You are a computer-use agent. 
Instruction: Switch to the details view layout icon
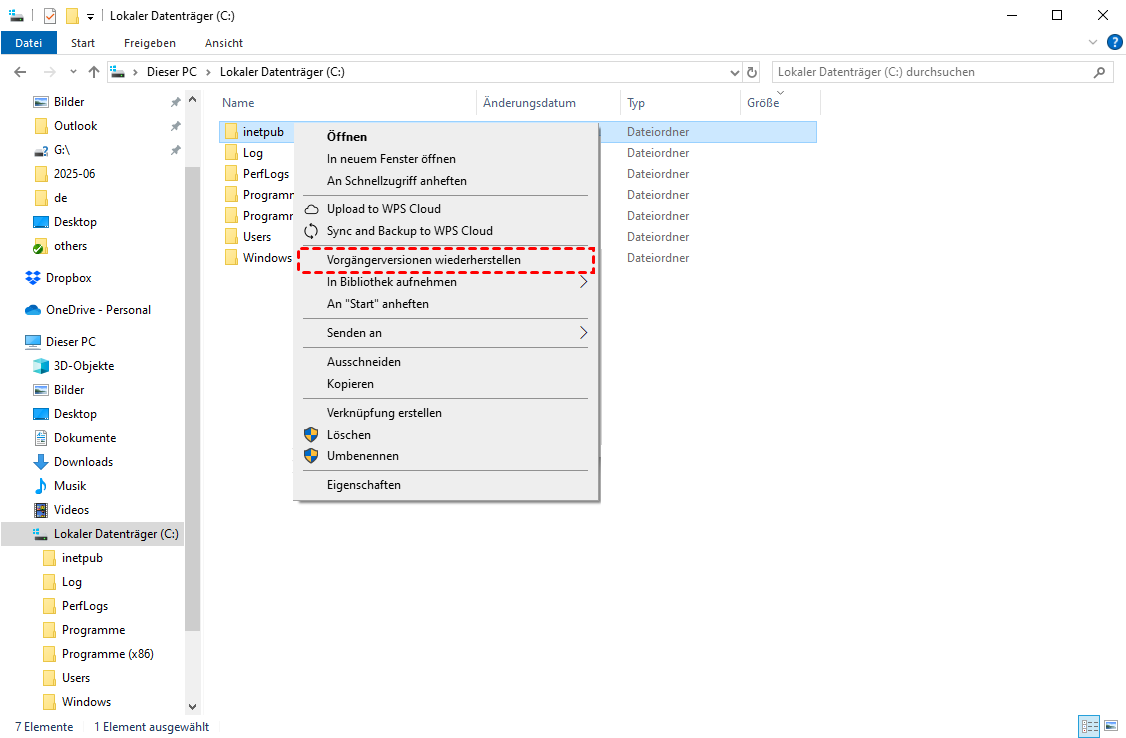(x=1089, y=727)
